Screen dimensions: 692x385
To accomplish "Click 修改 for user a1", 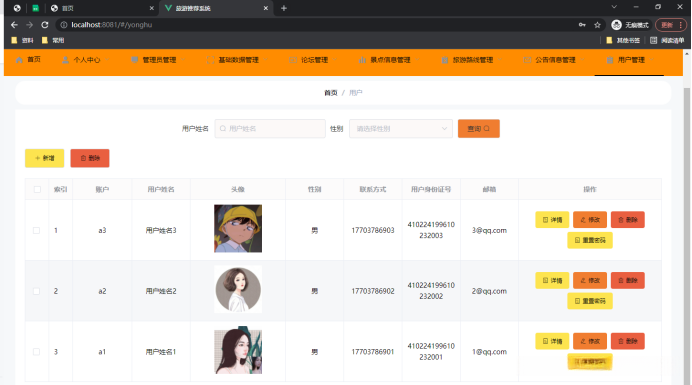I will point(590,341).
